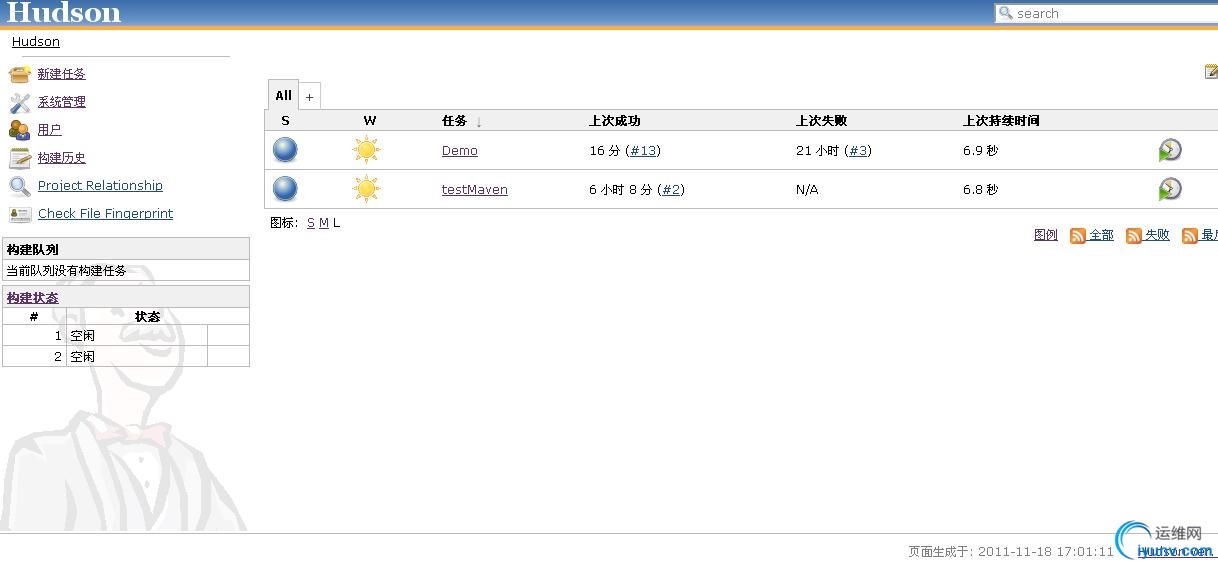Click the RSS icon for 全部
Image resolution: width=1218 pixels, height=567 pixels.
[x=1078, y=236]
